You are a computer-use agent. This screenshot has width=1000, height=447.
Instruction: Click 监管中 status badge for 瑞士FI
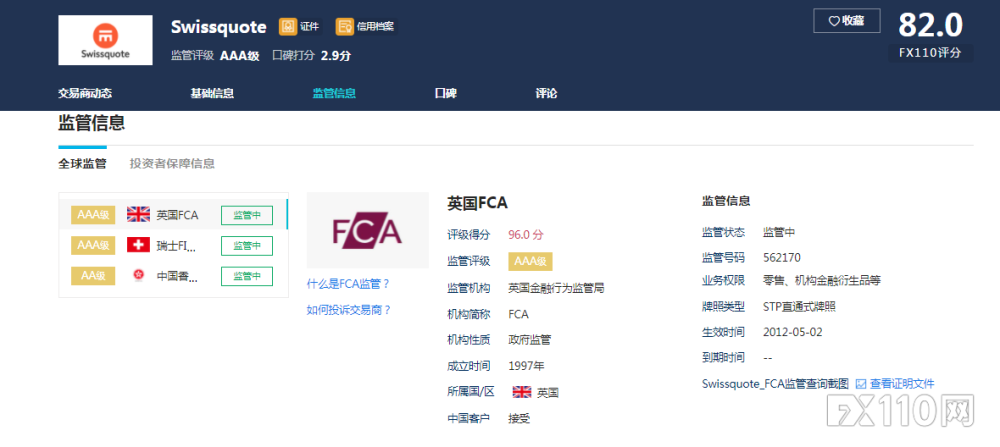(x=247, y=245)
